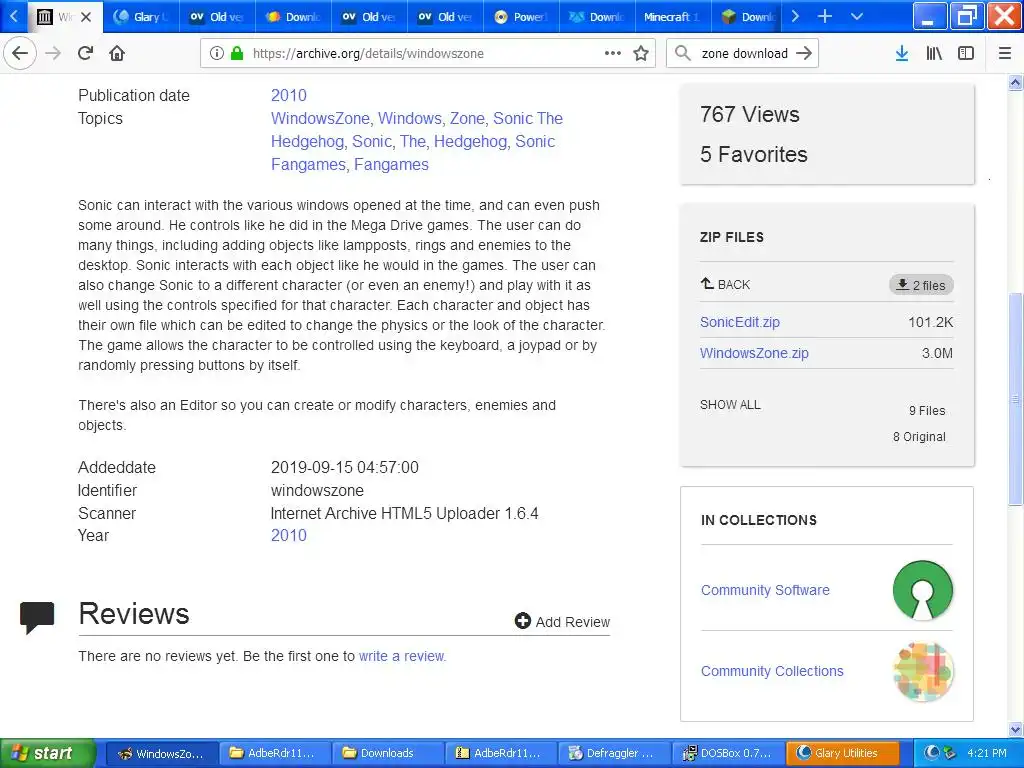
Task: Submit search with arrow button
Action: pyautogui.click(x=804, y=53)
